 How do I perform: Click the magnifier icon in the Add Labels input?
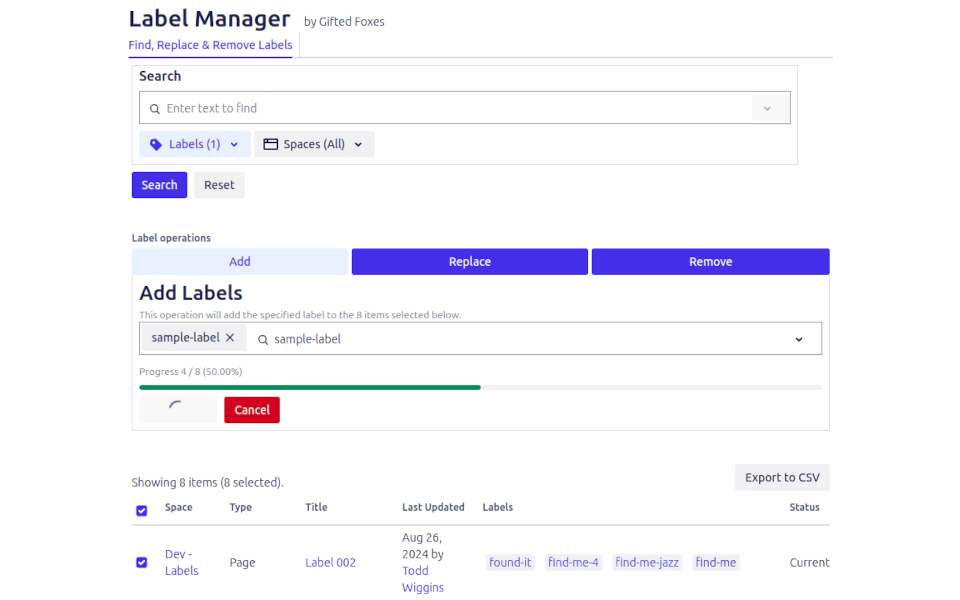pos(262,340)
